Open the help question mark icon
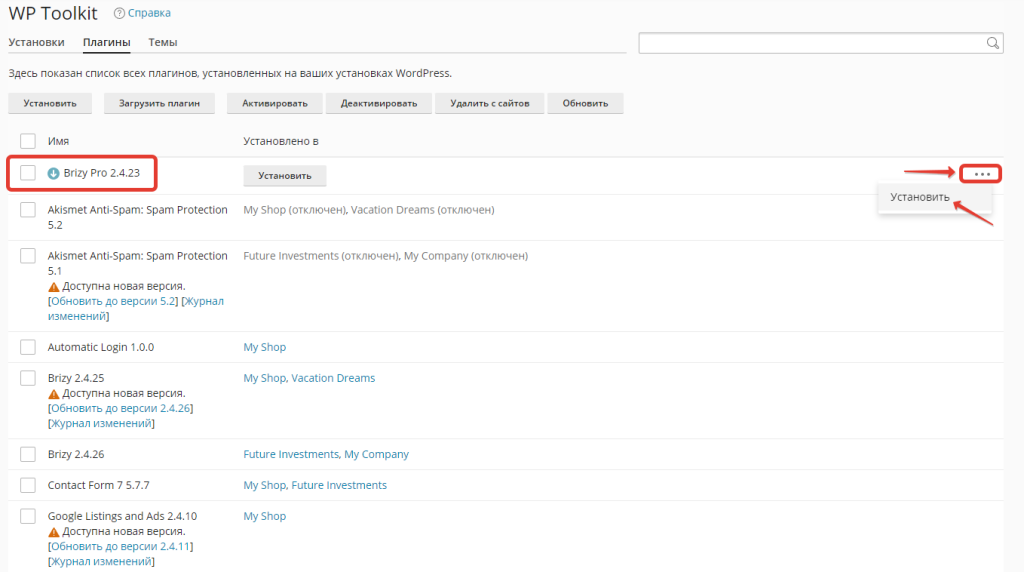The height and width of the screenshot is (572, 1024). 119,13
